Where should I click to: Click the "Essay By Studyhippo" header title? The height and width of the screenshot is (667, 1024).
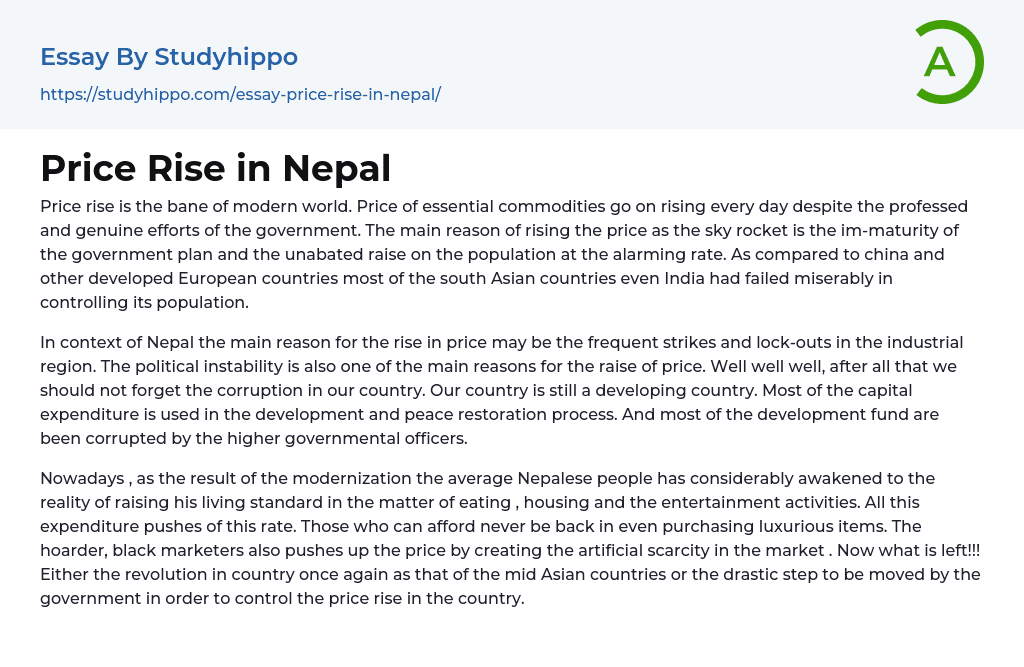pyautogui.click(x=169, y=57)
